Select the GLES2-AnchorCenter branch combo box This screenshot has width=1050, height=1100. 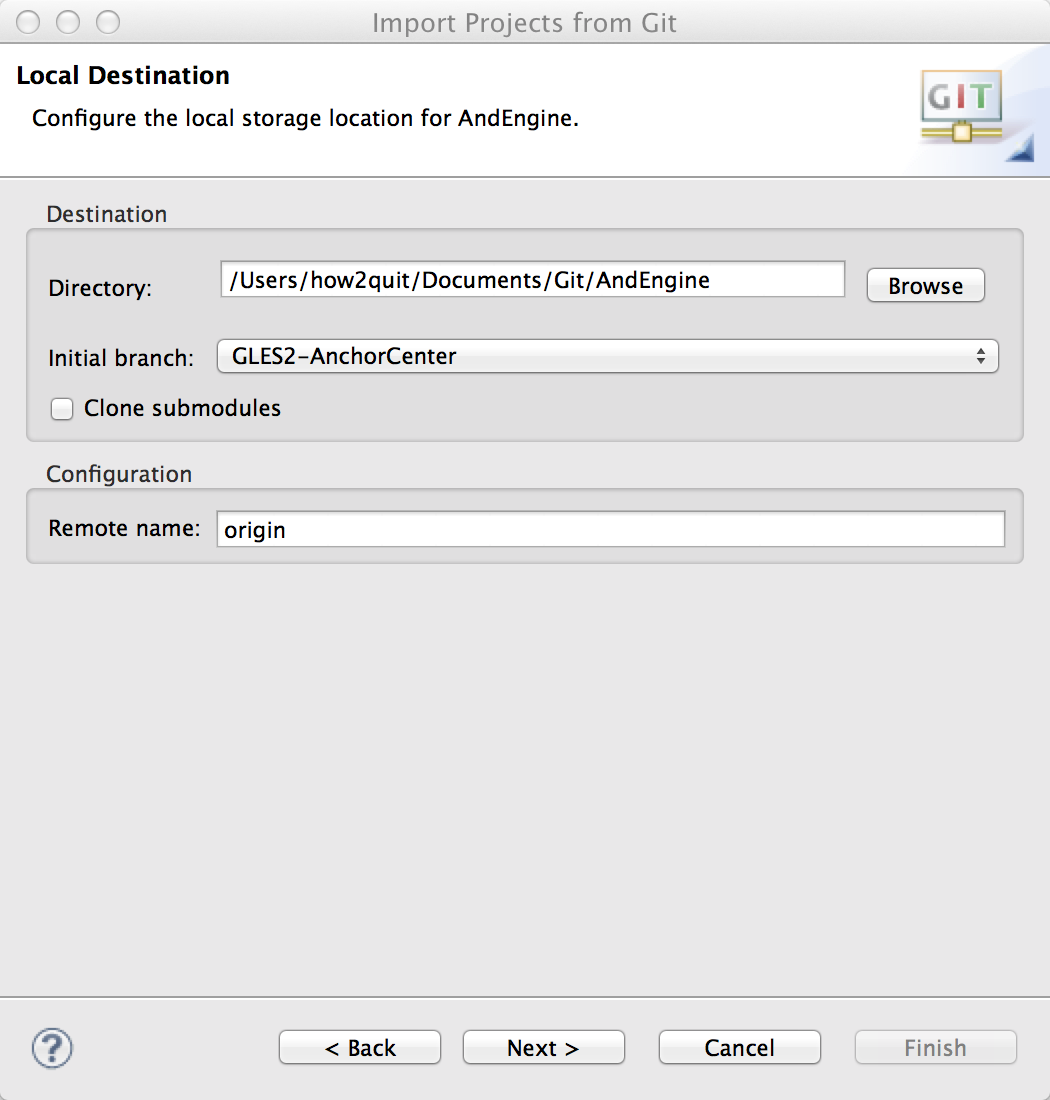(x=607, y=356)
